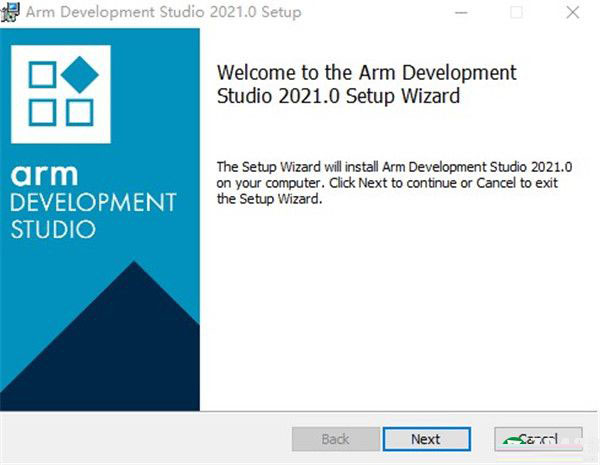
Task: Click the disabled maximize button
Action: 517,12
